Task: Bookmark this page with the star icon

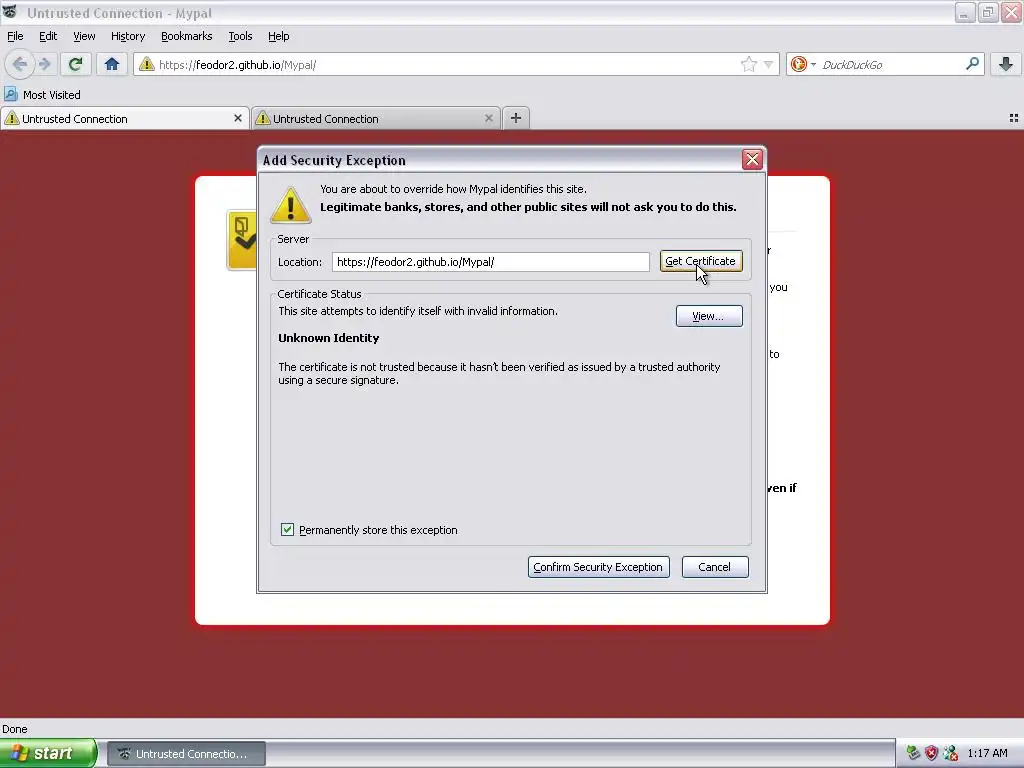Action: coord(748,64)
